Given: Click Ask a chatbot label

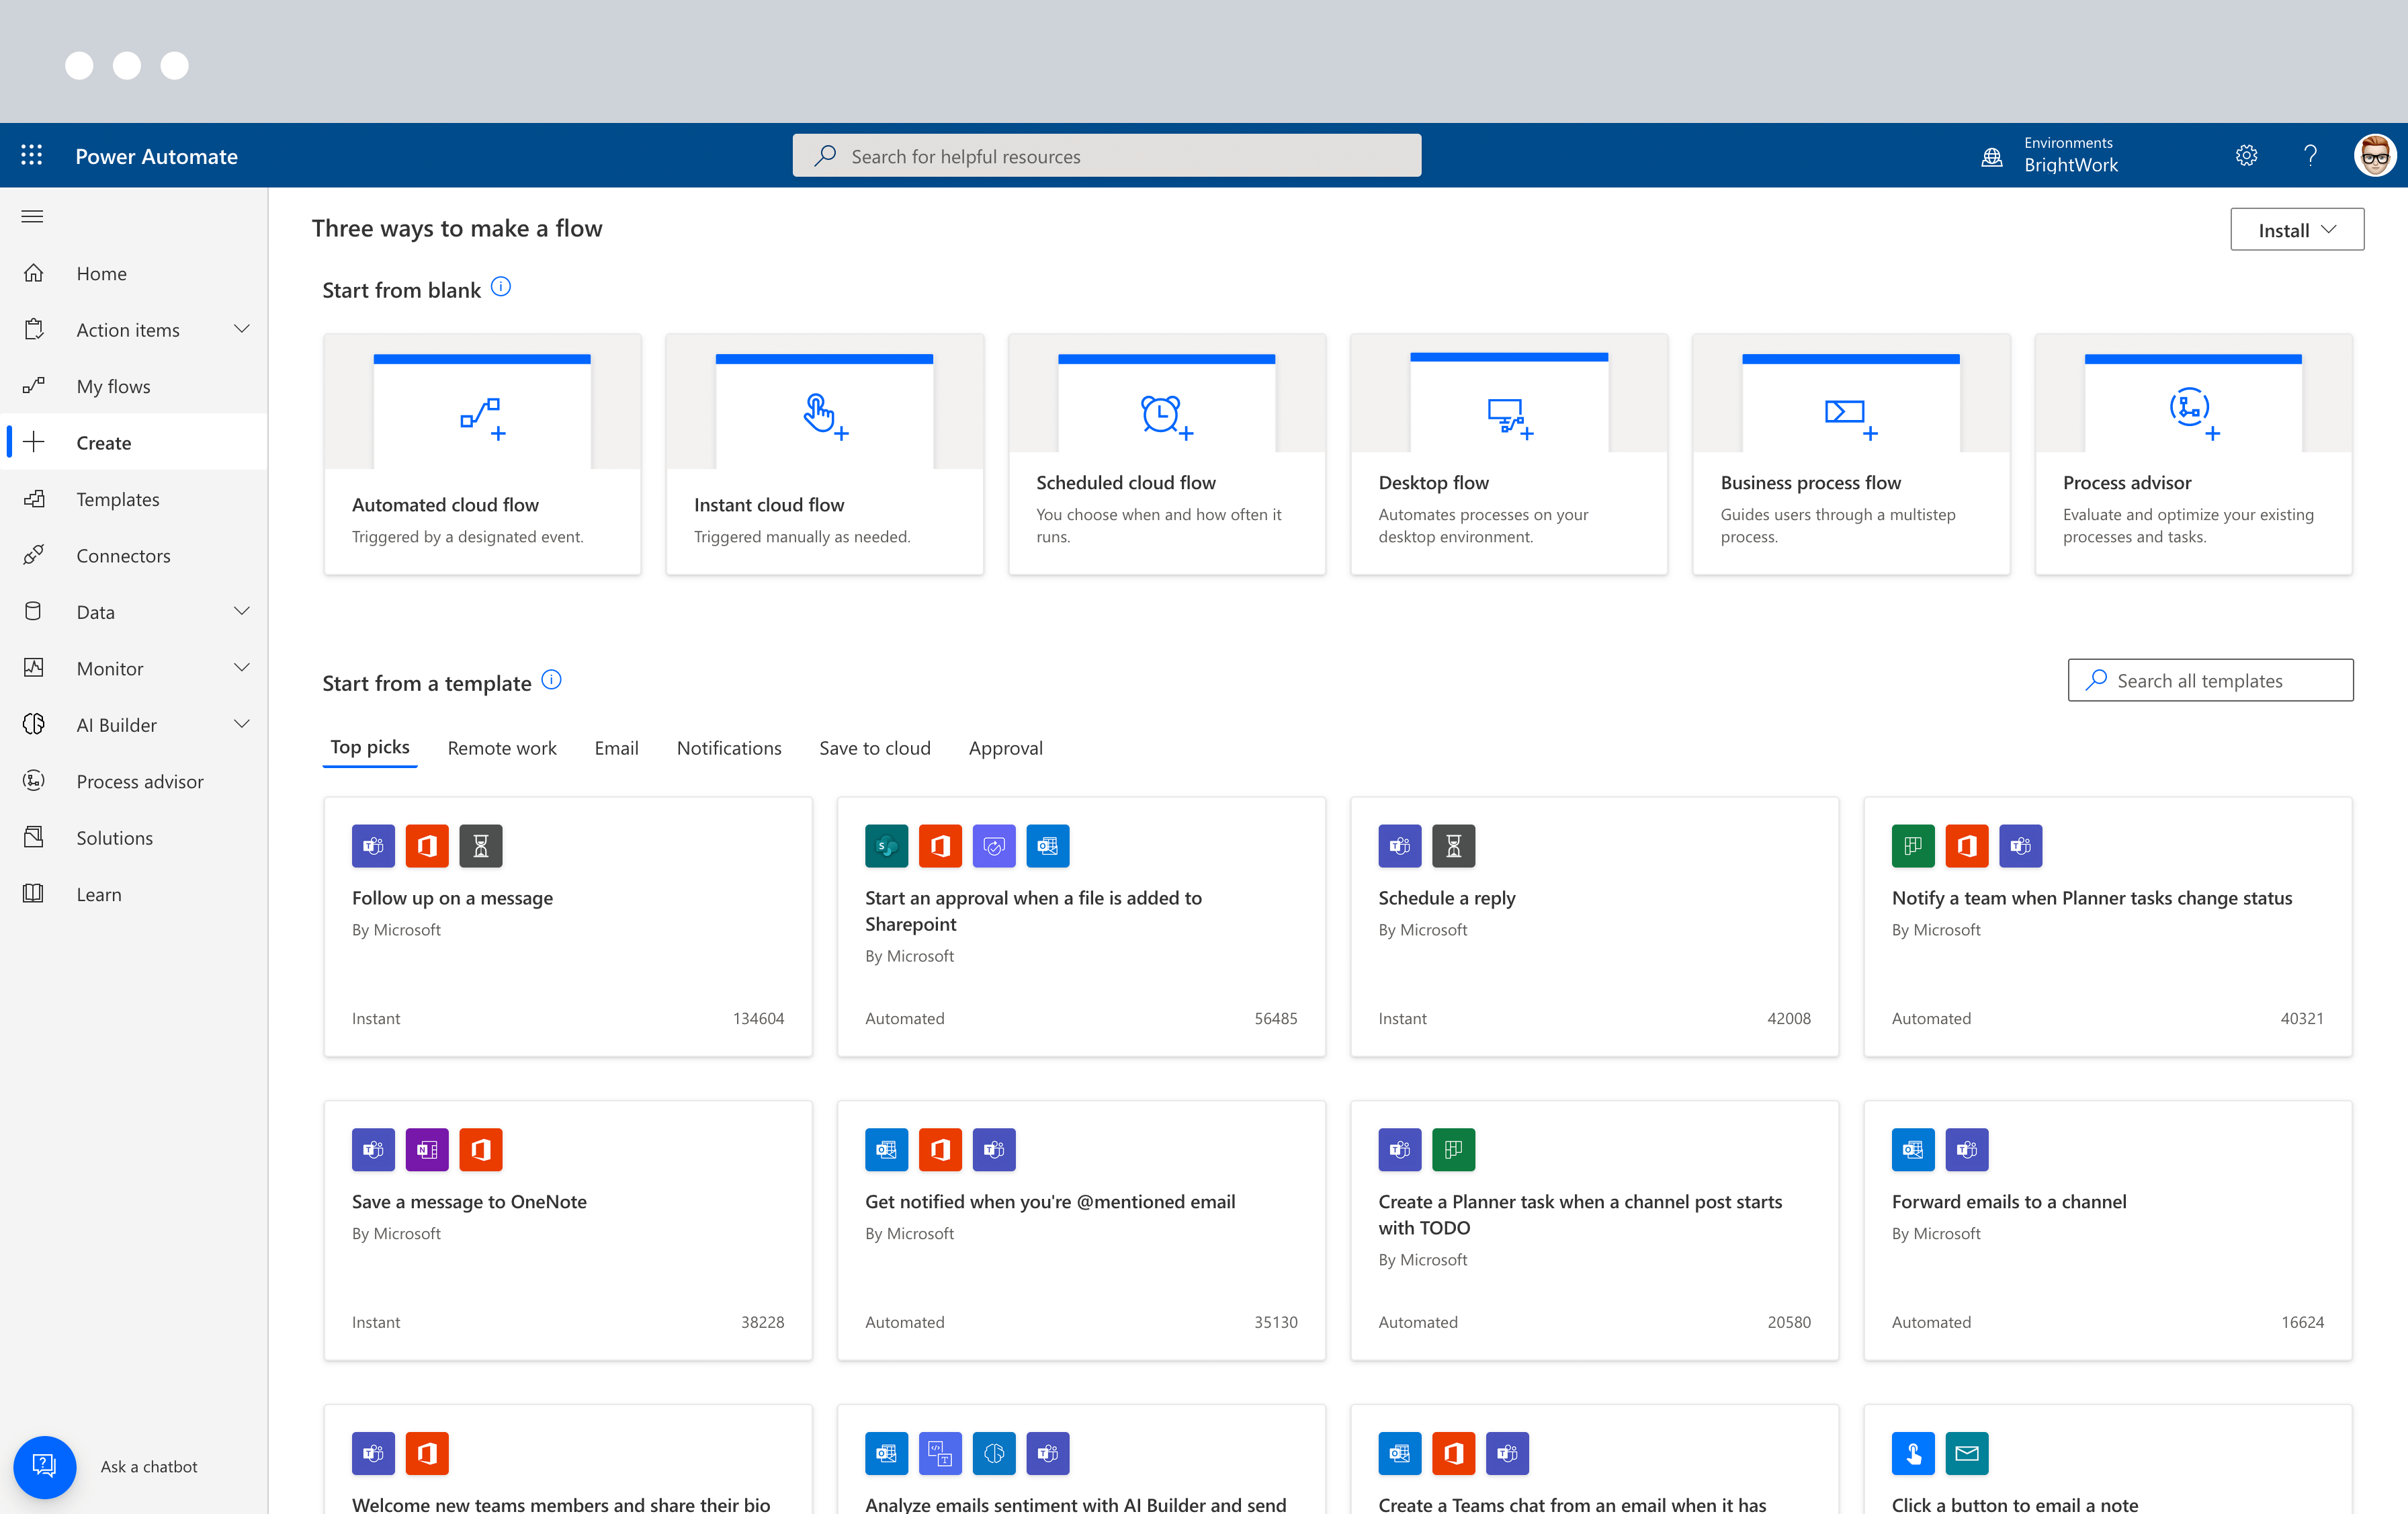Looking at the screenshot, I should pyautogui.click(x=149, y=1466).
